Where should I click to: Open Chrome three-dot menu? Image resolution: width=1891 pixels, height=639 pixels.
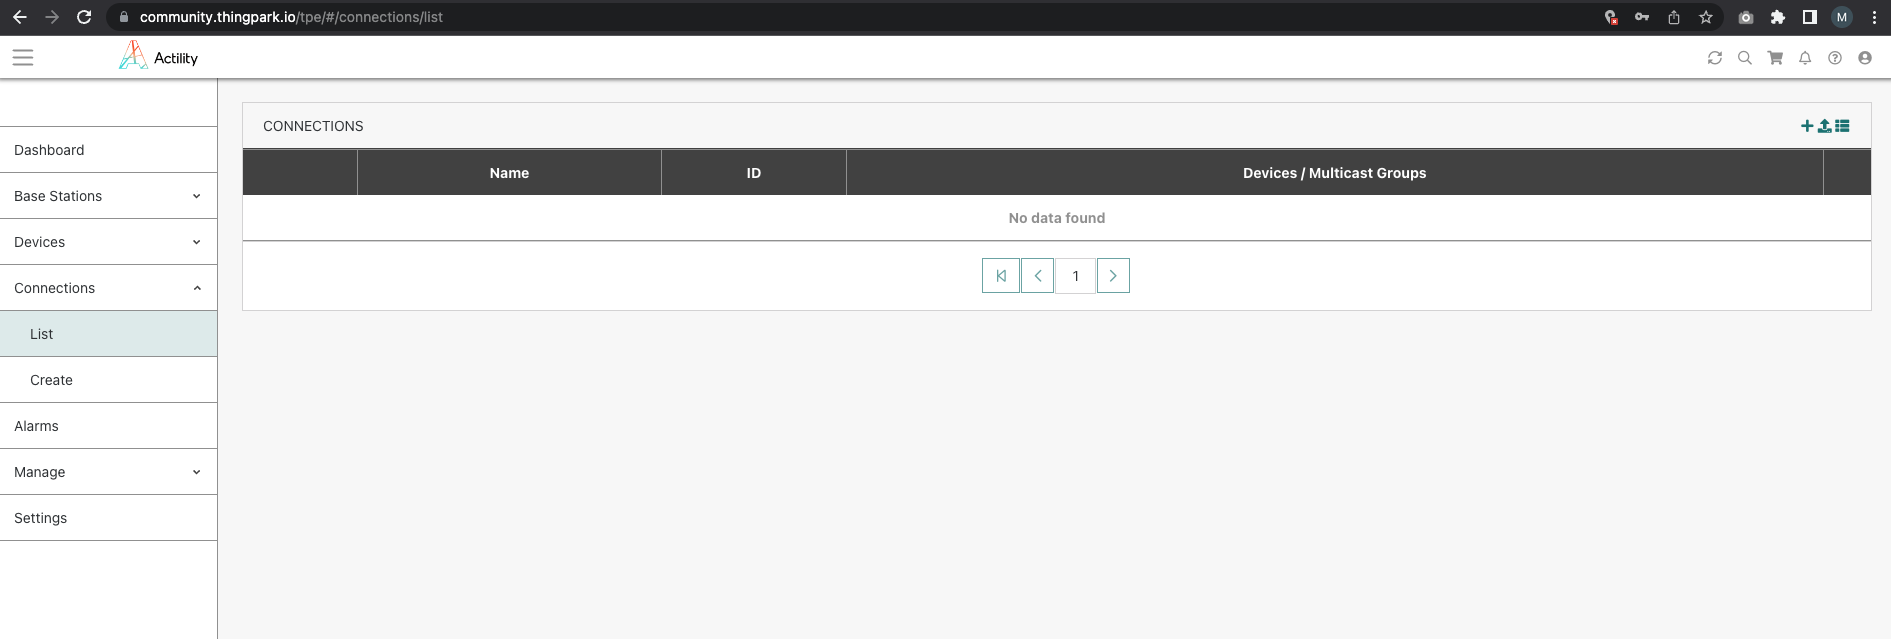pos(1874,17)
